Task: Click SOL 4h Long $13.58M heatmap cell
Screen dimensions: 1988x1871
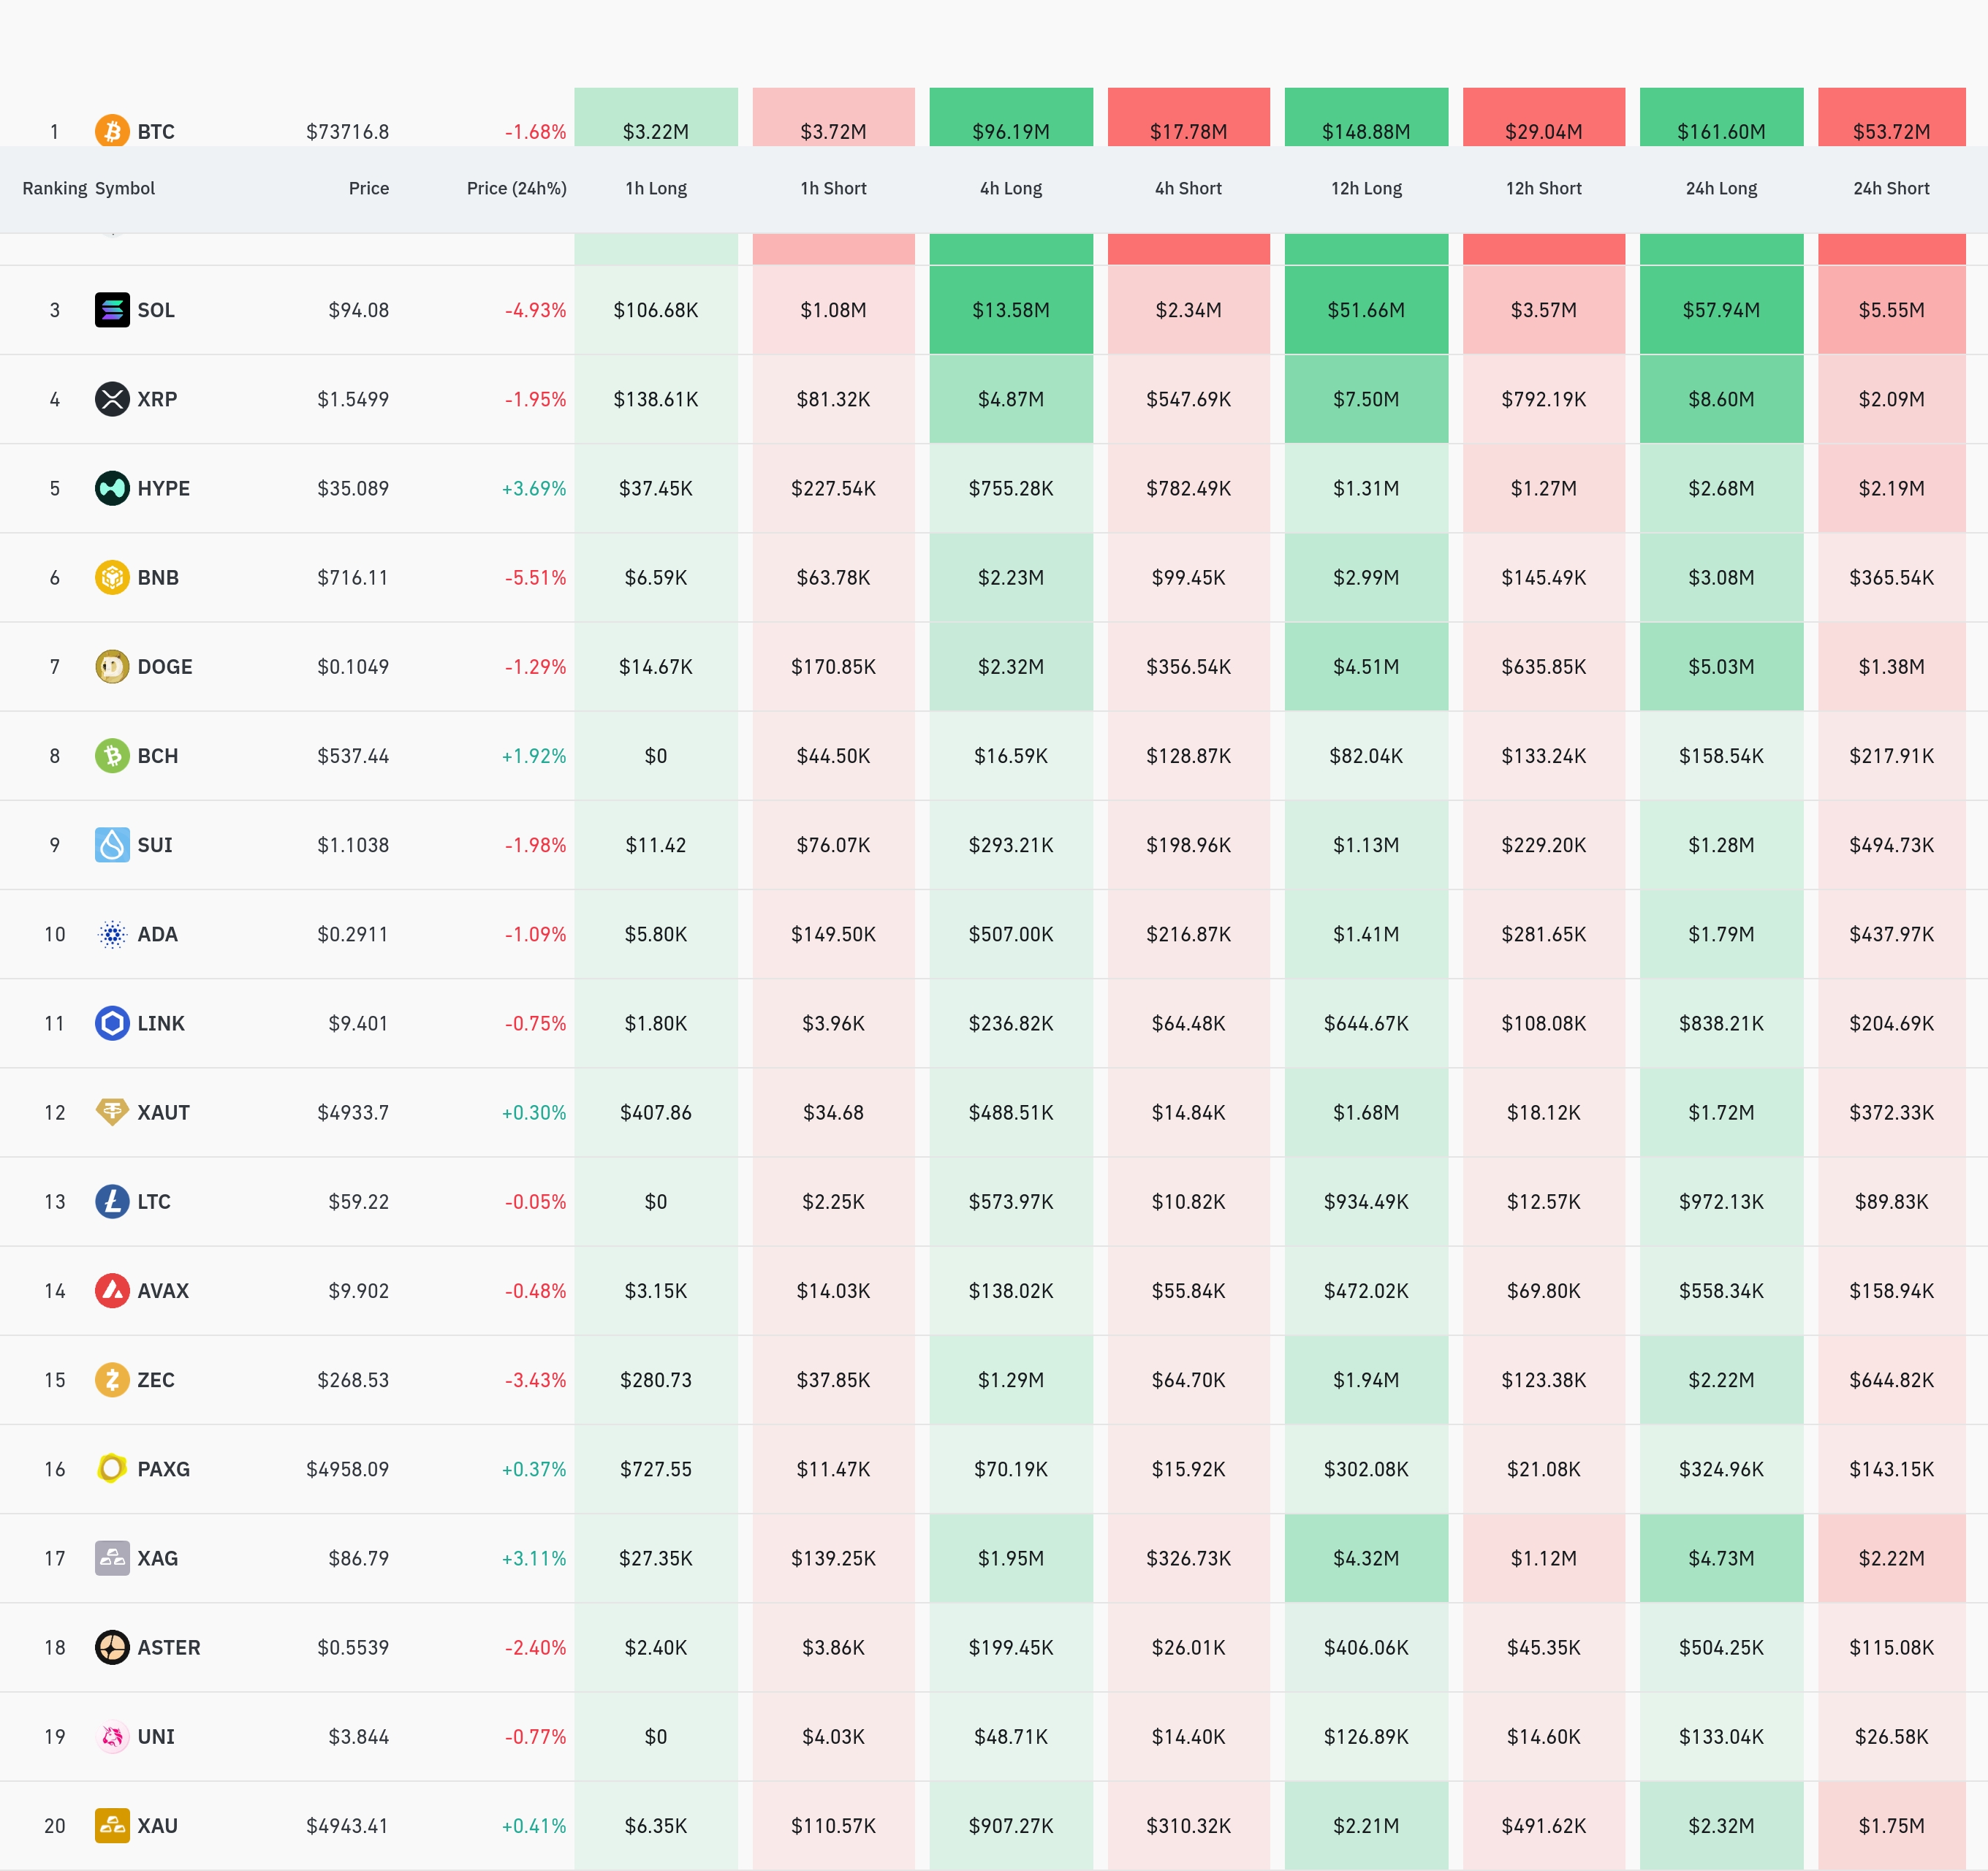Action: 1010,310
